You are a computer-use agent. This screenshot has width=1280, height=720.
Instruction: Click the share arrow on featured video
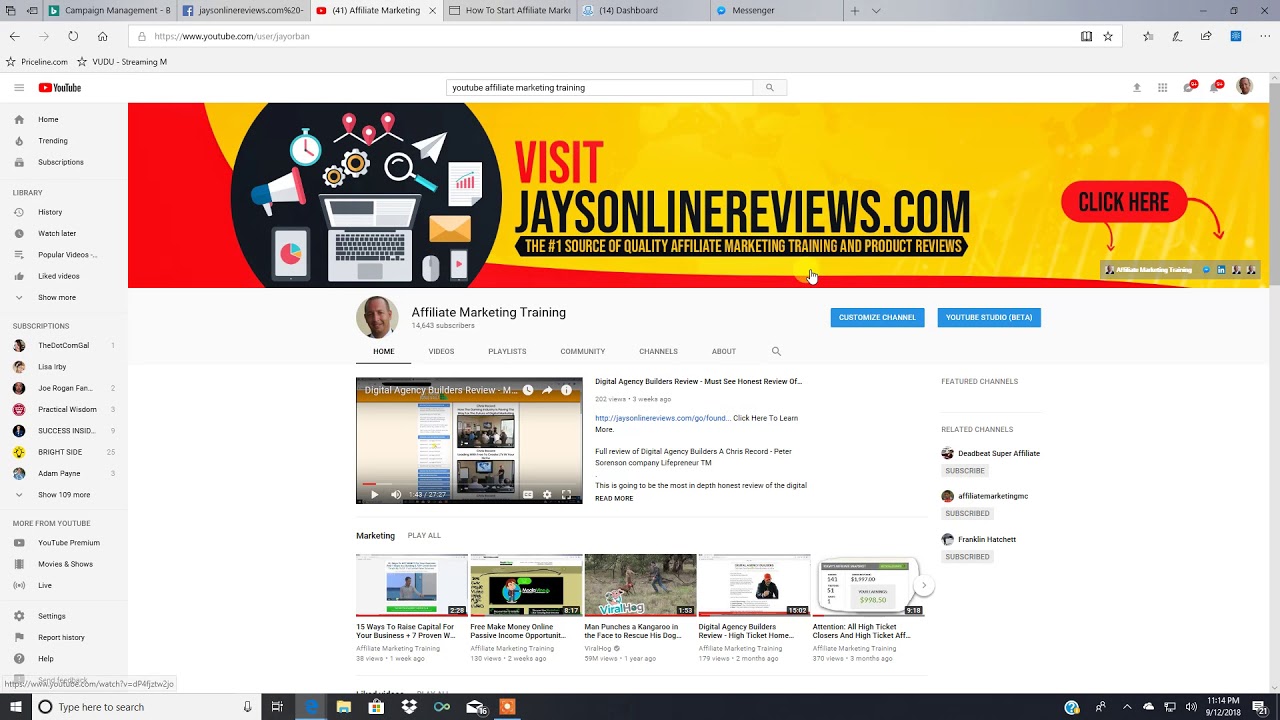click(x=547, y=390)
